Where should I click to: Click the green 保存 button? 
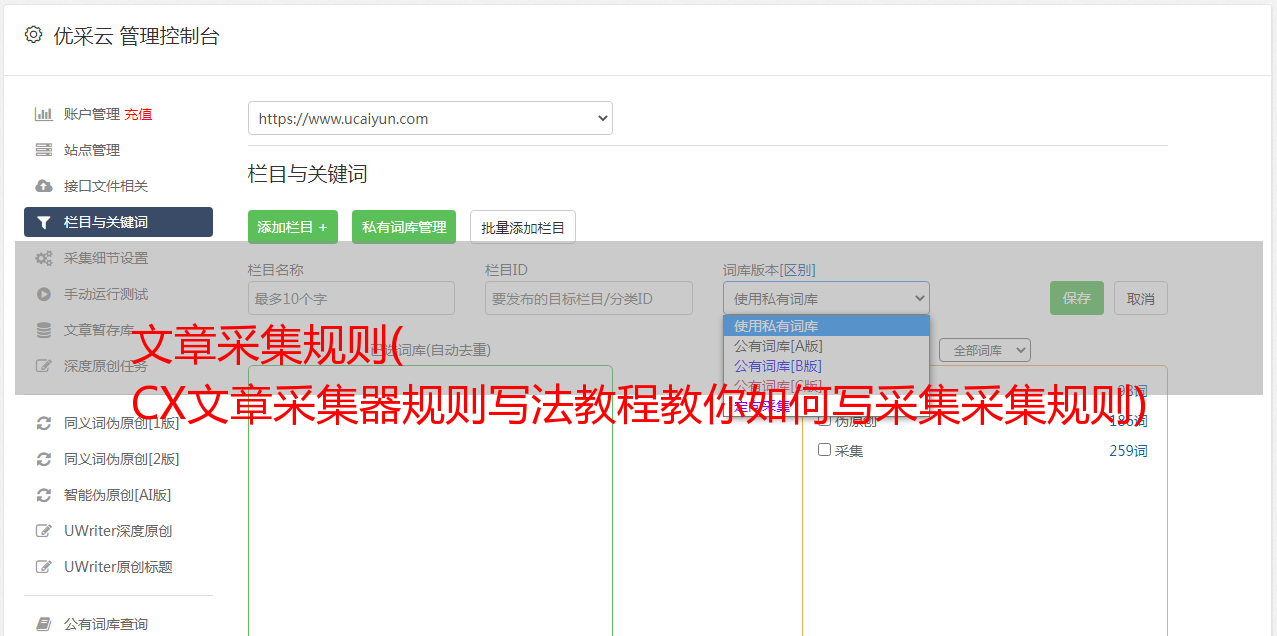pyautogui.click(x=1077, y=298)
